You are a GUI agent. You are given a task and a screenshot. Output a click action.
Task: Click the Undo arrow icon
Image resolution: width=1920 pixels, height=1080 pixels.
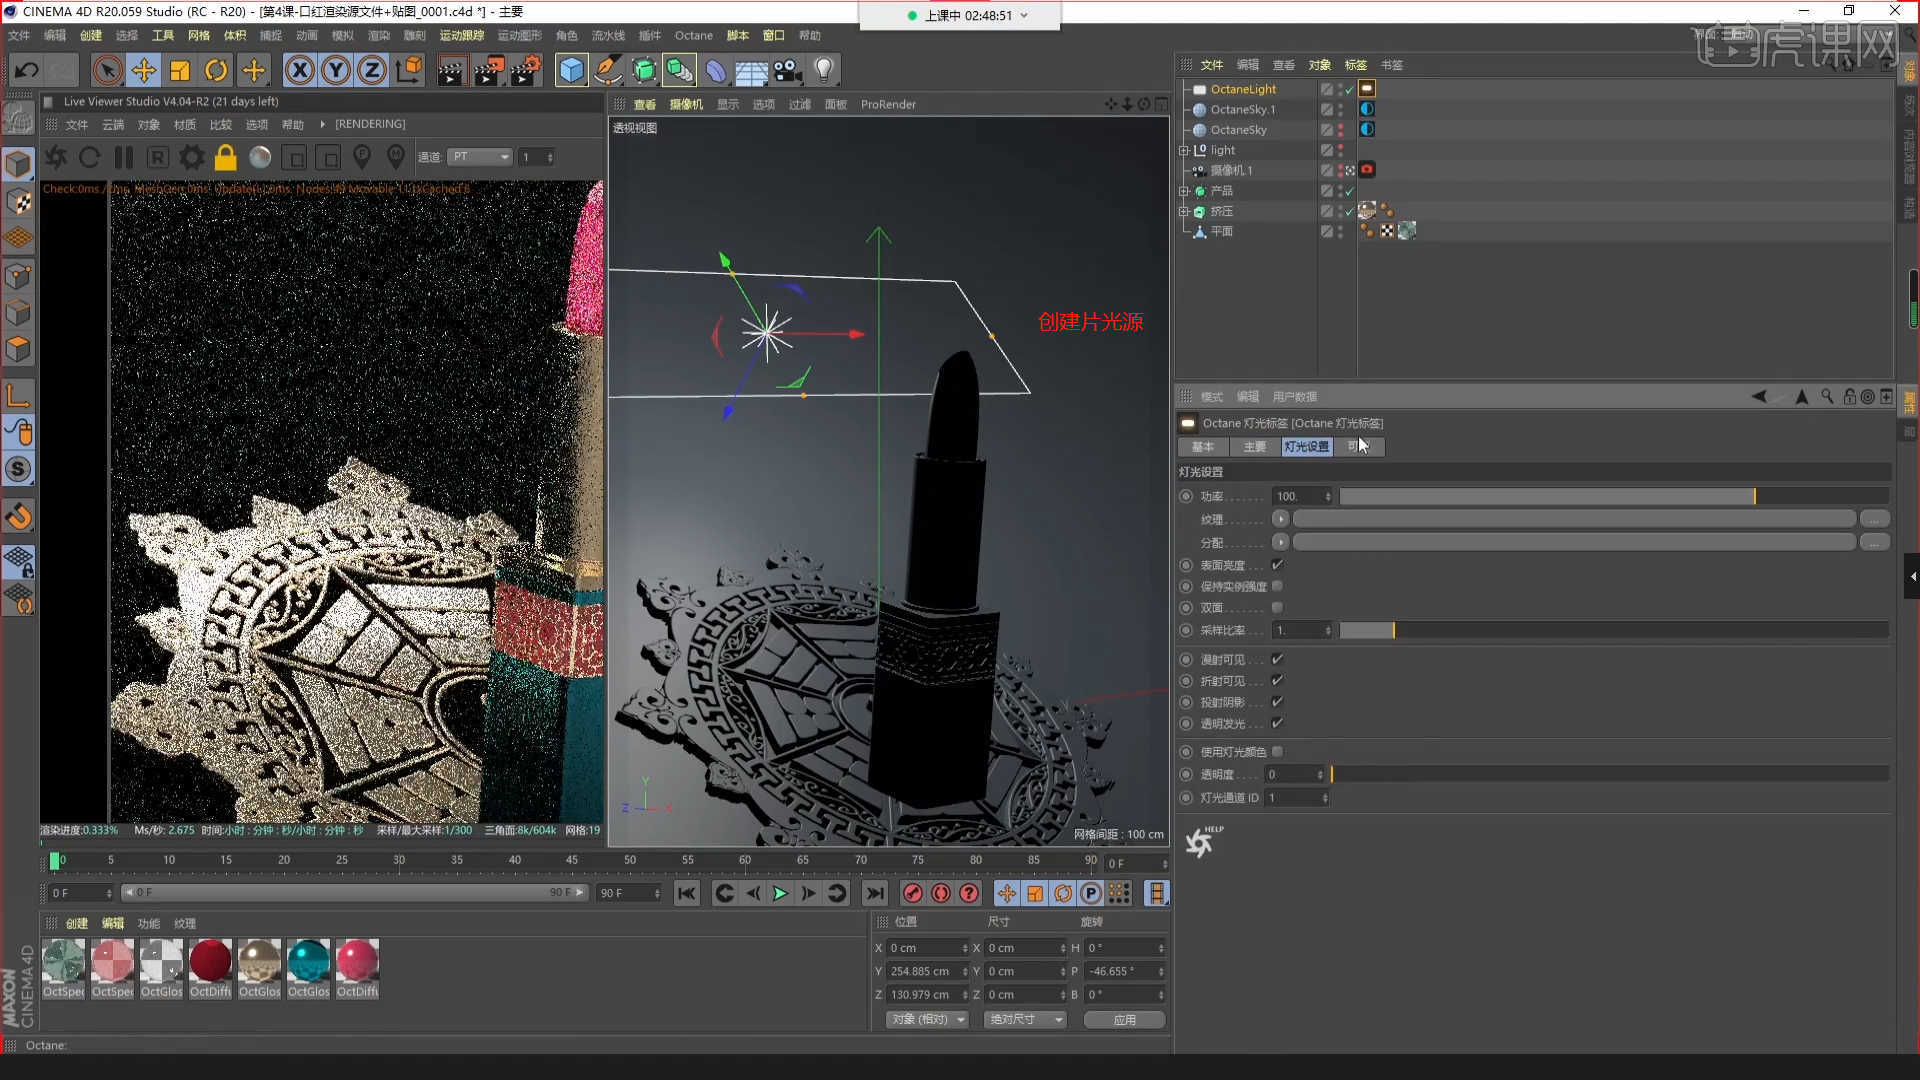coord(26,70)
